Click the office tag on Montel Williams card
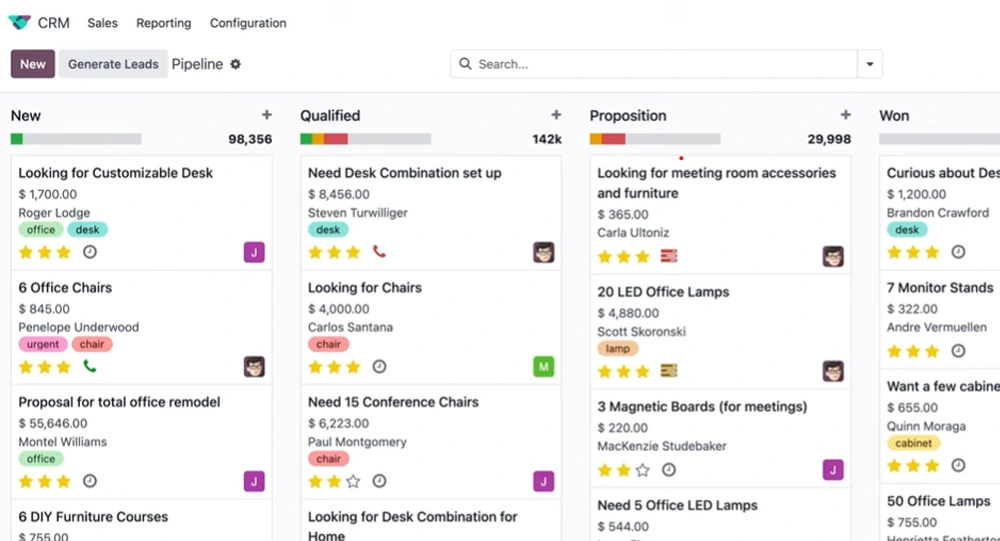1000x541 pixels. coord(41,459)
